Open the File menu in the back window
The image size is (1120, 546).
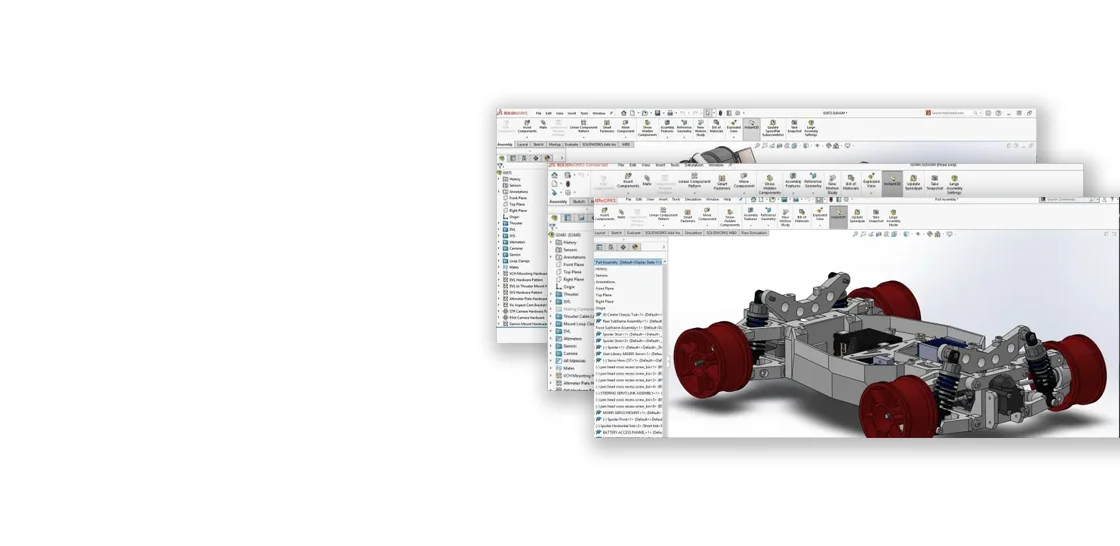pos(539,113)
